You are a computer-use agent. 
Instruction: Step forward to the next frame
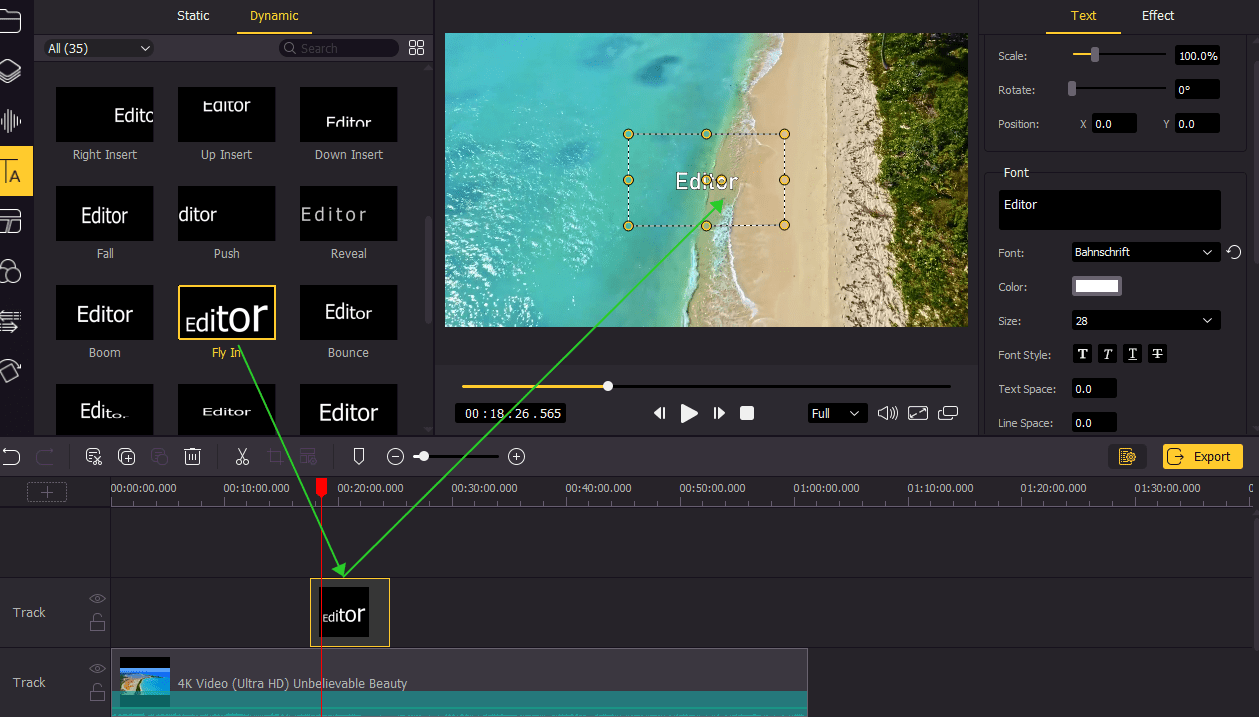pos(718,413)
